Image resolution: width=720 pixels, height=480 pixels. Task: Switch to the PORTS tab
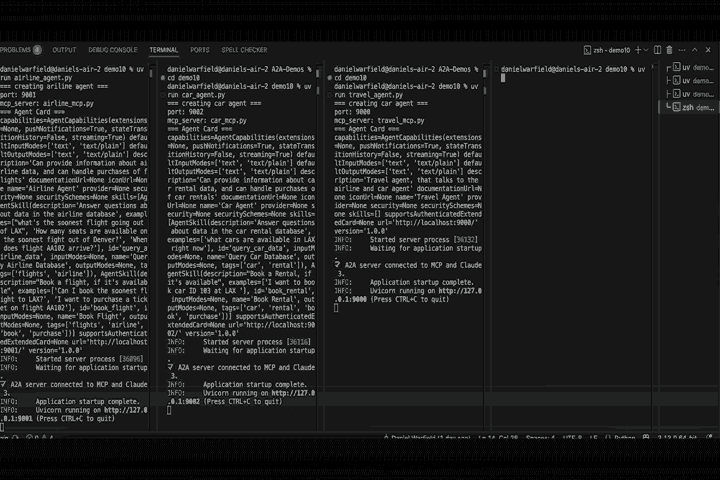200,50
